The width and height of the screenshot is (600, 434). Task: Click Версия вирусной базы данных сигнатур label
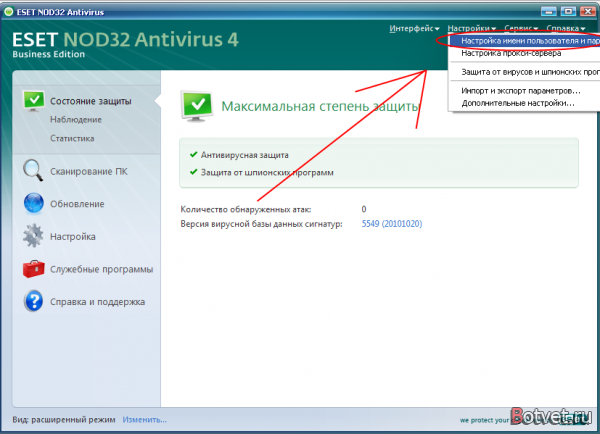[x=261, y=224]
